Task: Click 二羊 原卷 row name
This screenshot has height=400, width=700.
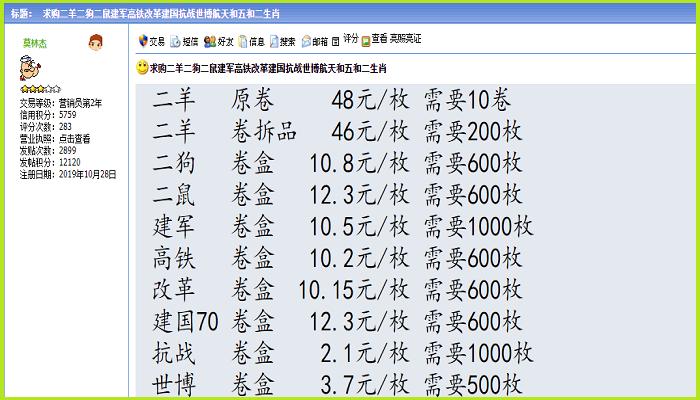Action: pyautogui.click(x=174, y=100)
